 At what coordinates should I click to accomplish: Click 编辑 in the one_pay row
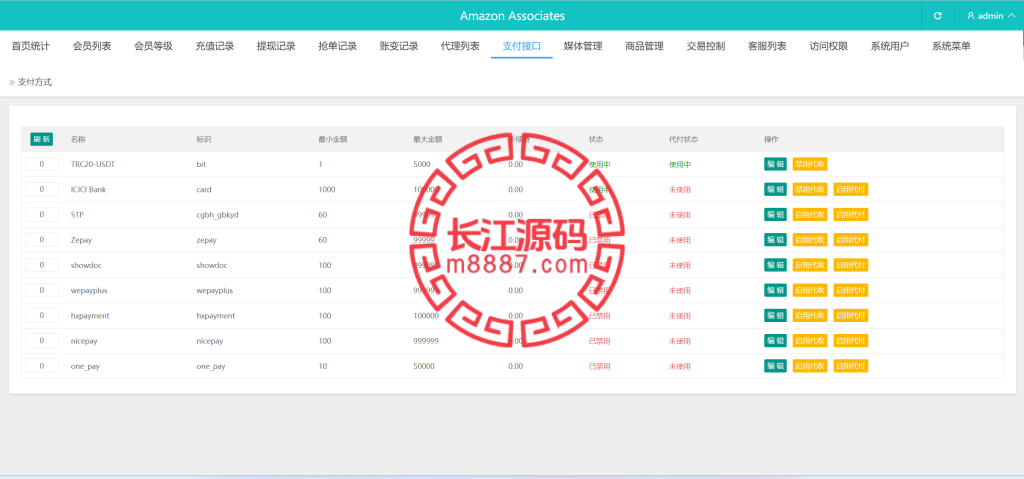(x=775, y=366)
